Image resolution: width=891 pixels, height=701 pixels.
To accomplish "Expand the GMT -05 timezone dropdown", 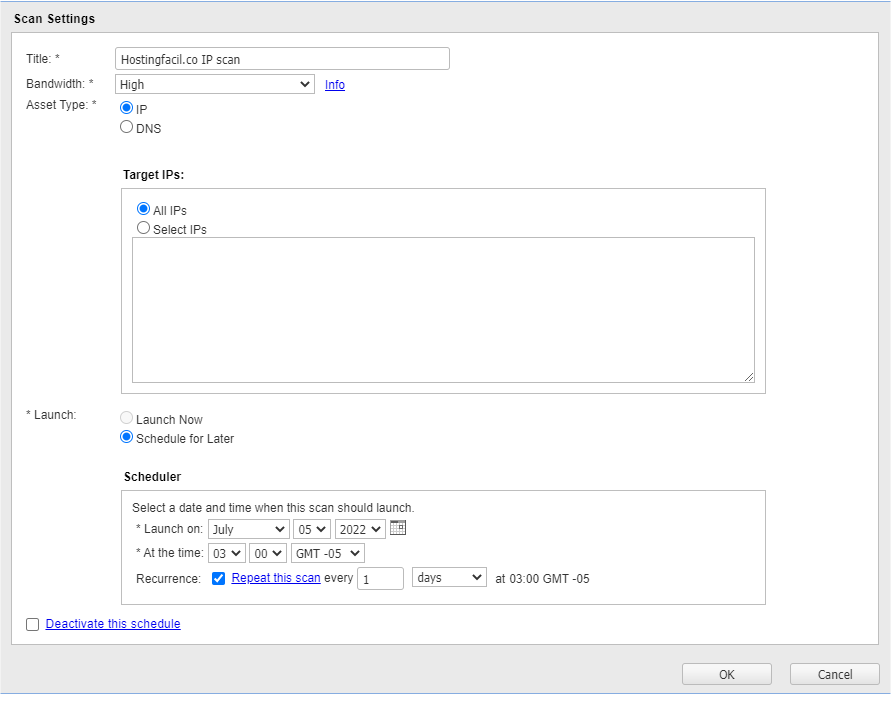I will 327,553.
